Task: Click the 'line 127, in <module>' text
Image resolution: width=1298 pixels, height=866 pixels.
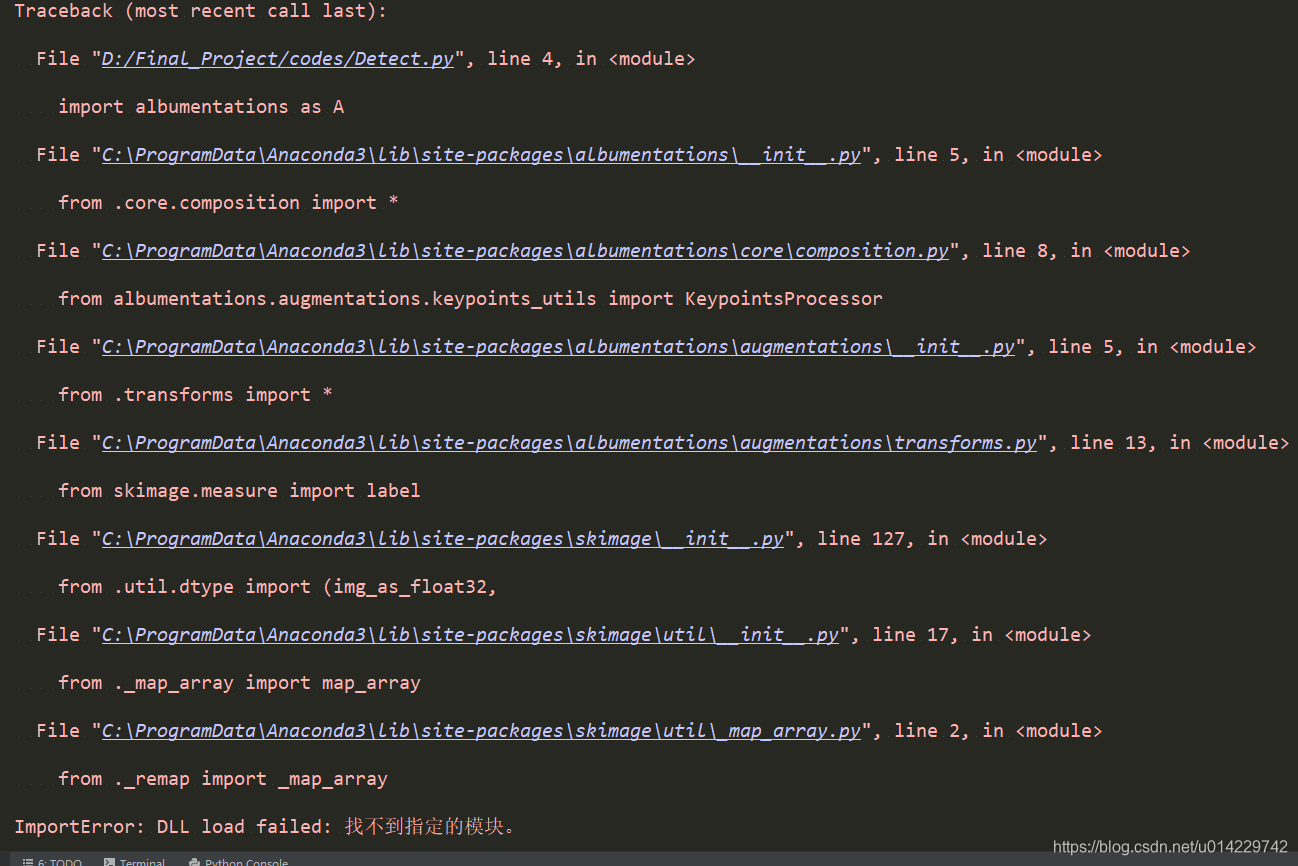Action: point(932,539)
